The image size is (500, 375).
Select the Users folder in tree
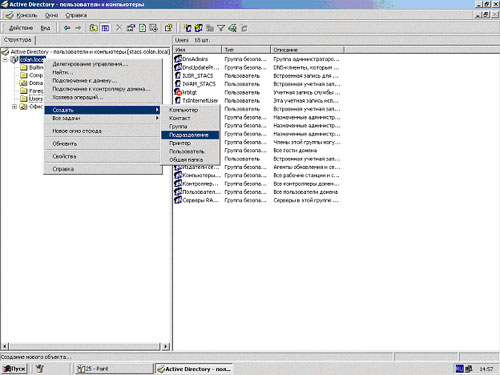click(35, 99)
